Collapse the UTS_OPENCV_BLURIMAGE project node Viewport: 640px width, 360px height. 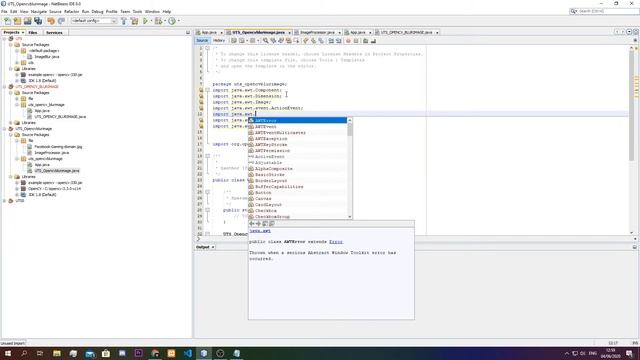click(5, 87)
